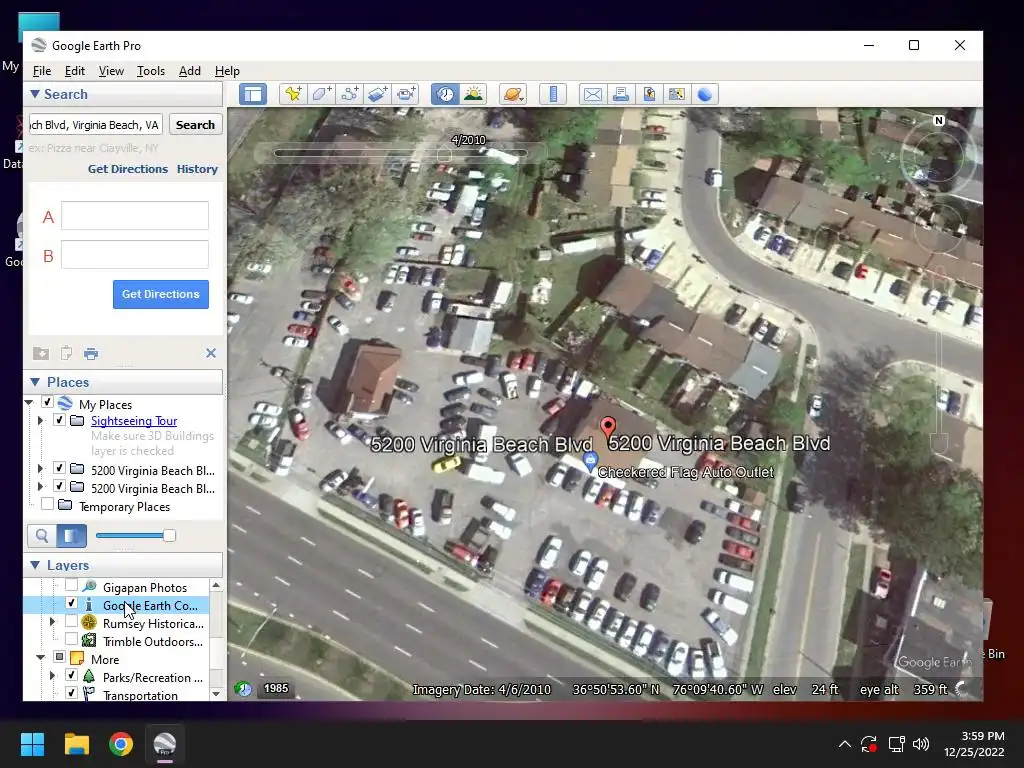Click the blue Get Directions button
Screen dimensions: 1024x768
161,294
